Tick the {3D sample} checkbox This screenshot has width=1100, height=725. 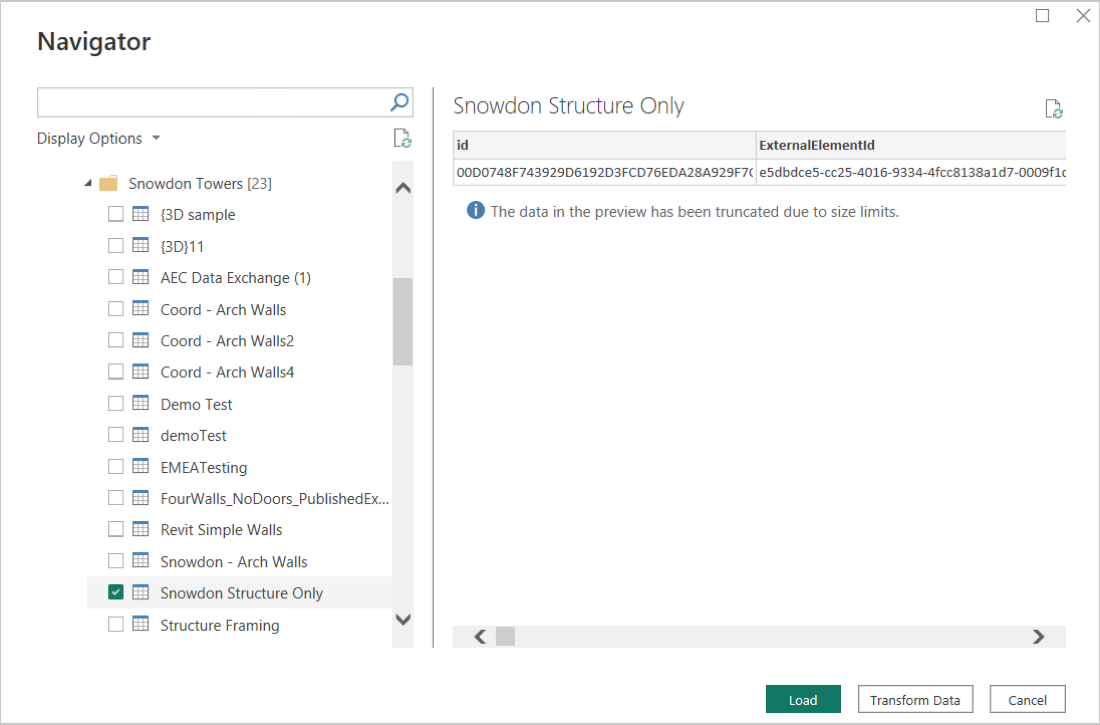click(116, 214)
